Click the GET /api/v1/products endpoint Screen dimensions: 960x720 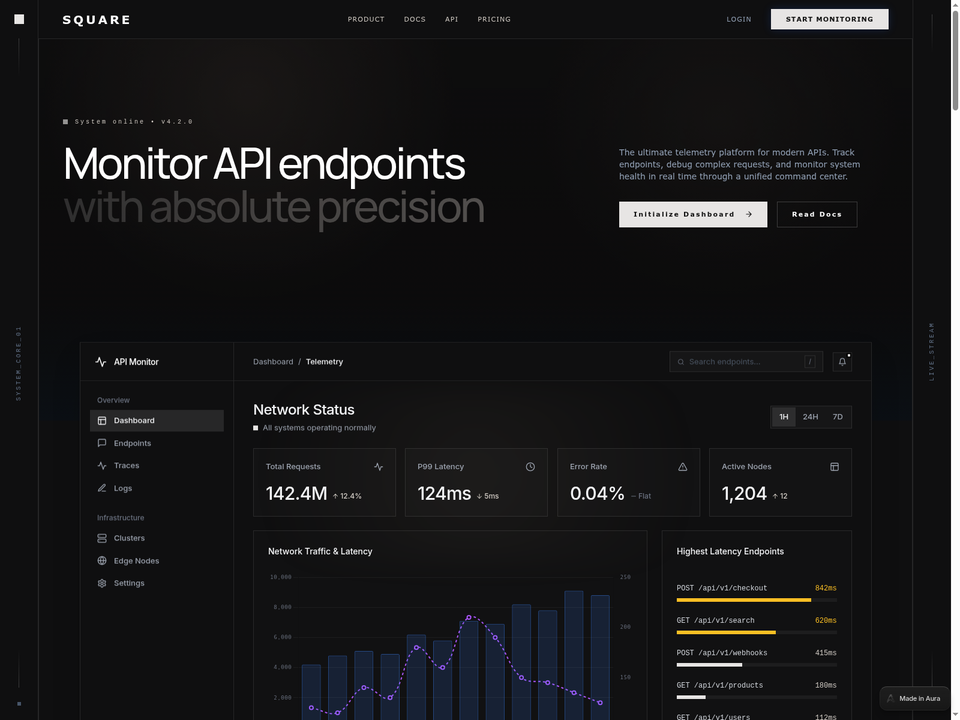coord(719,686)
